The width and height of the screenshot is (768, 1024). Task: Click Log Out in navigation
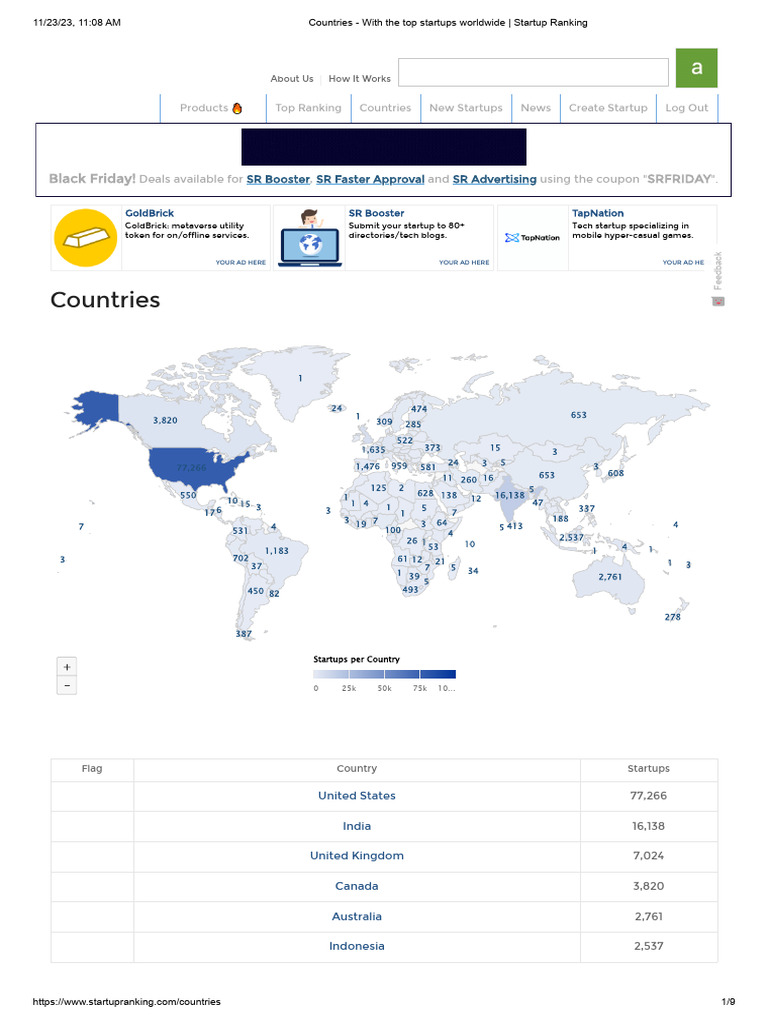click(x=686, y=108)
